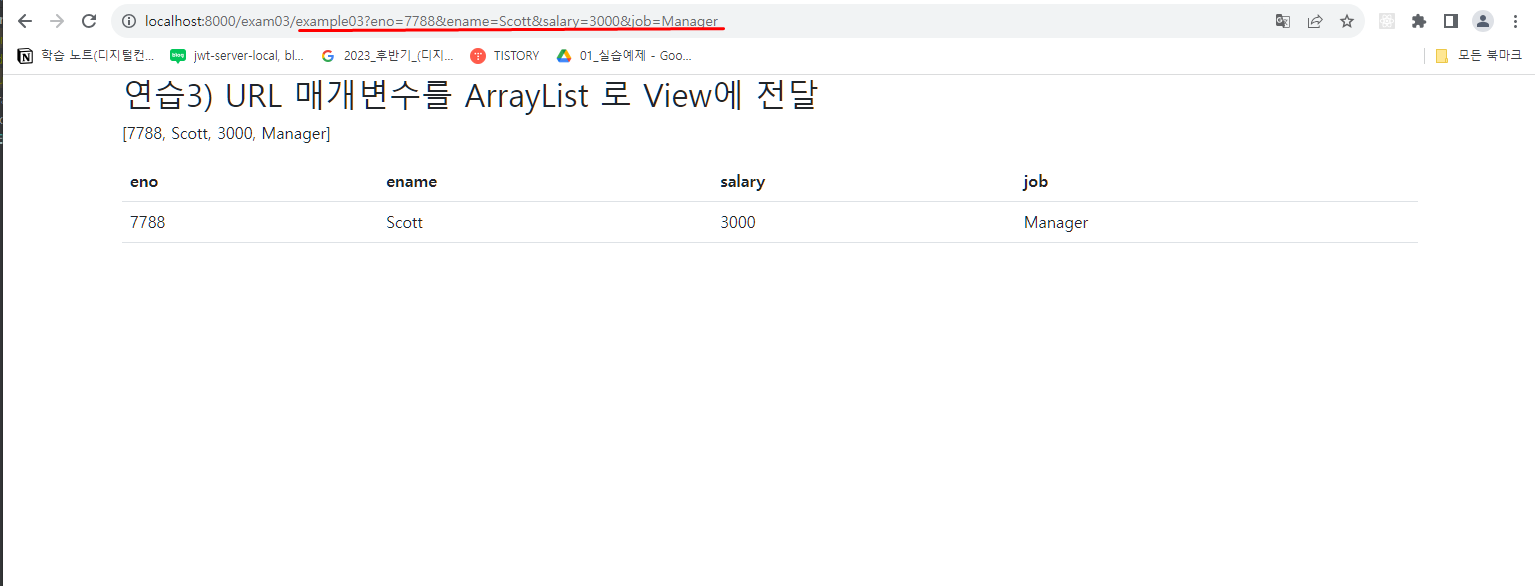Toggle the browser side panel
This screenshot has width=1535, height=586.
(x=1450, y=21)
